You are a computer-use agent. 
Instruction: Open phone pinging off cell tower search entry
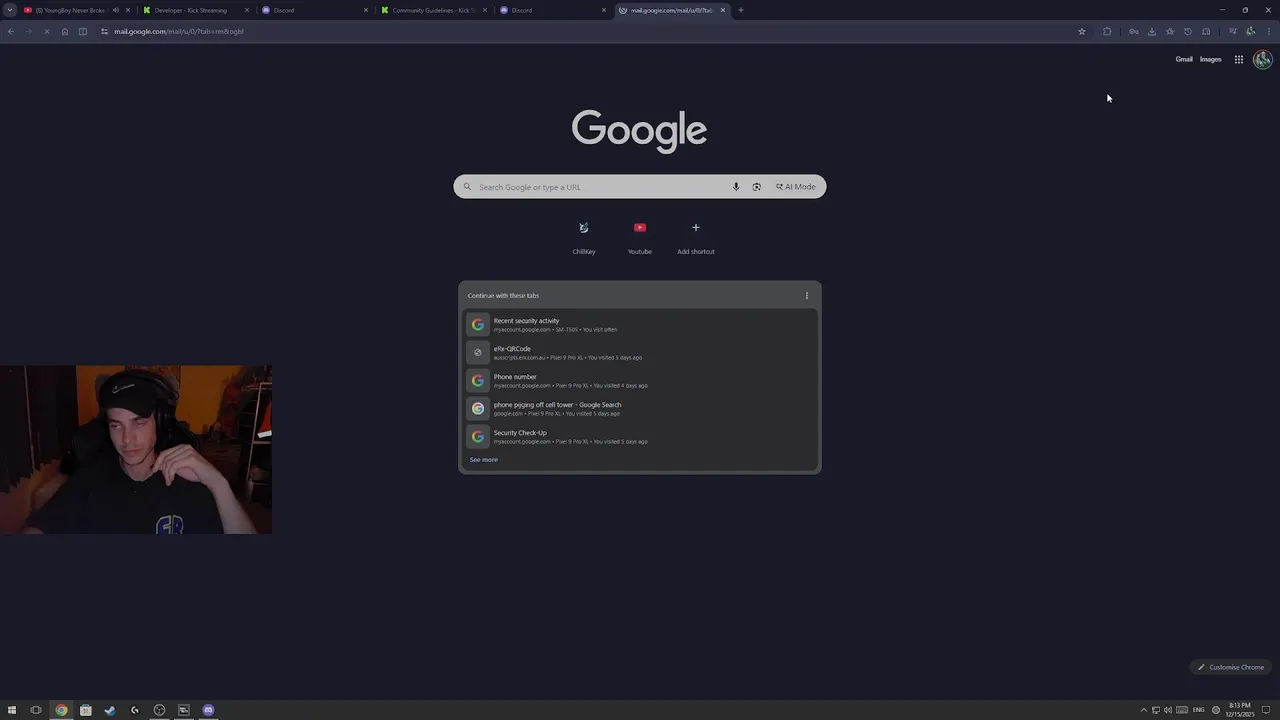(640, 409)
